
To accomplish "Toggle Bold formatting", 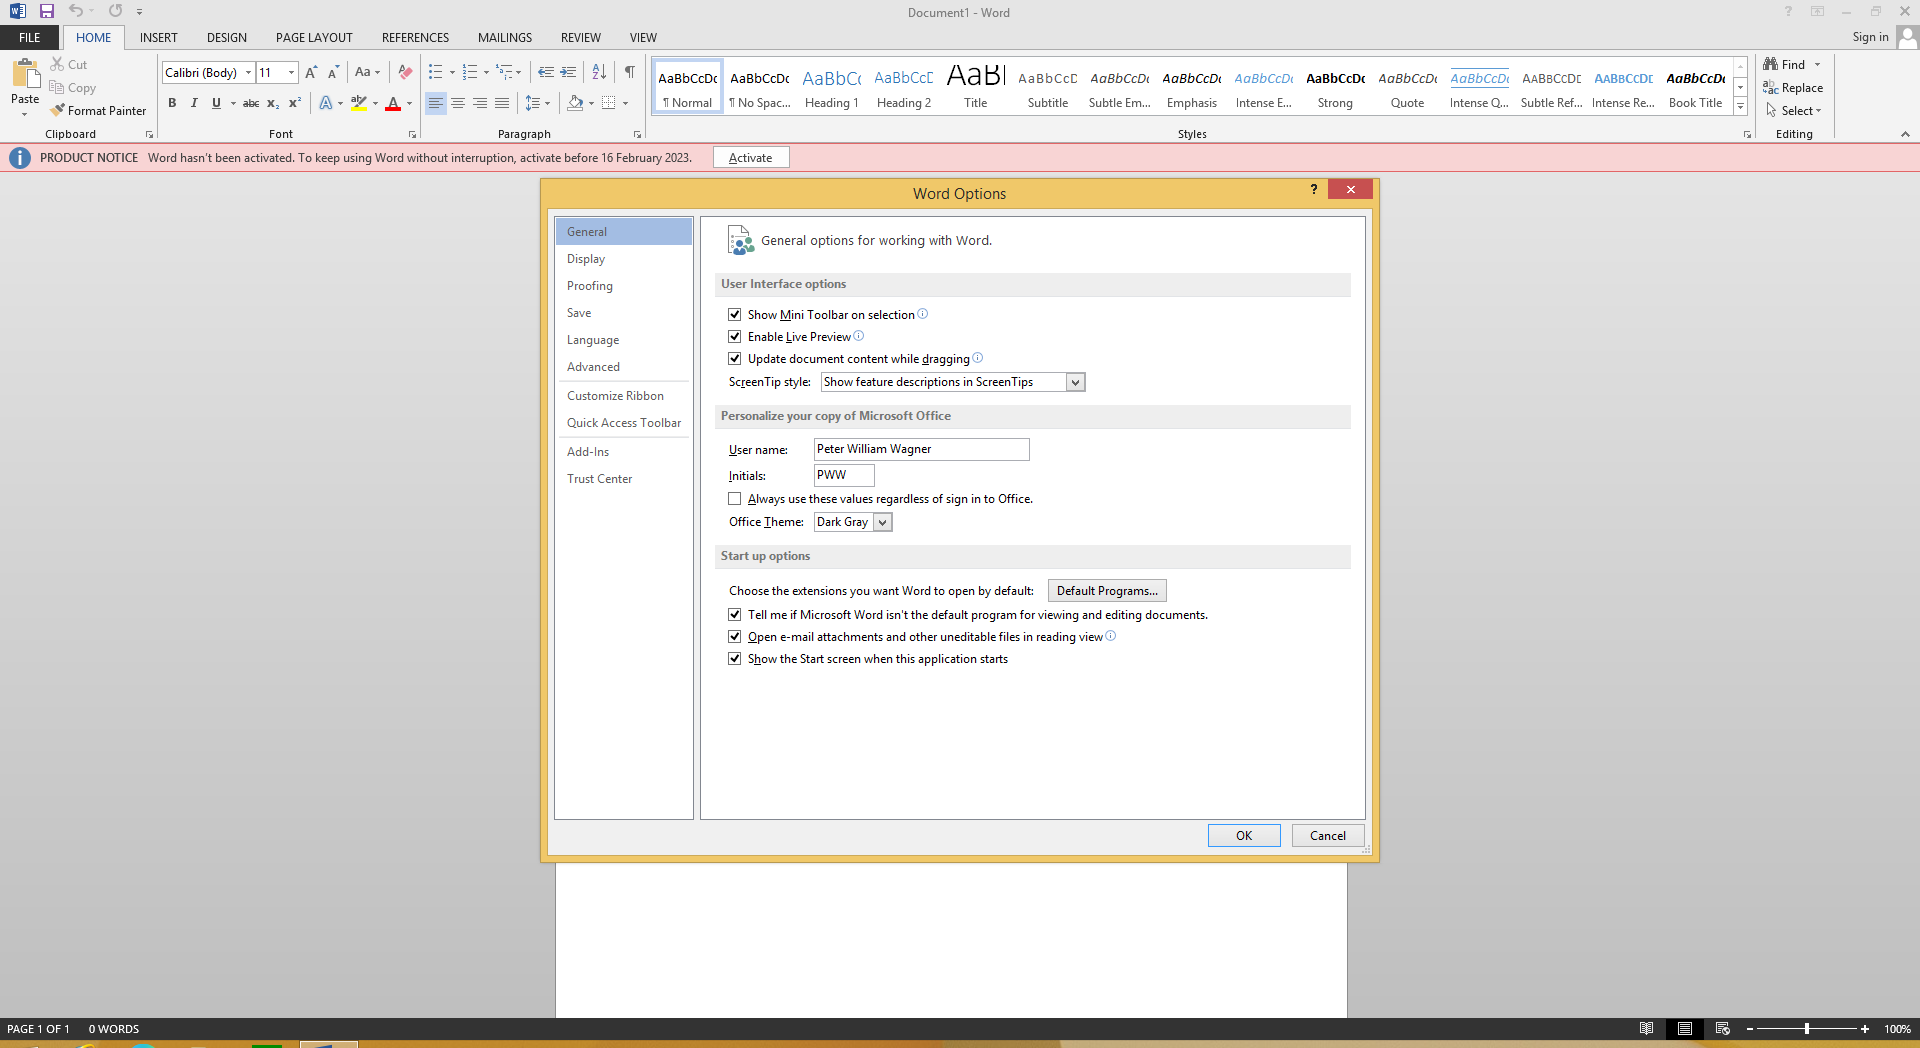I will click(x=172, y=103).
